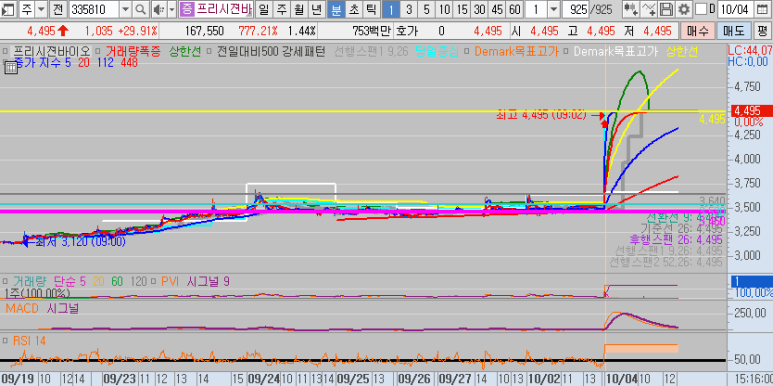The height and width of the screenshot is (386, 773).
Task: Click the stock search magnifier icon
Action: click(141, 9)
